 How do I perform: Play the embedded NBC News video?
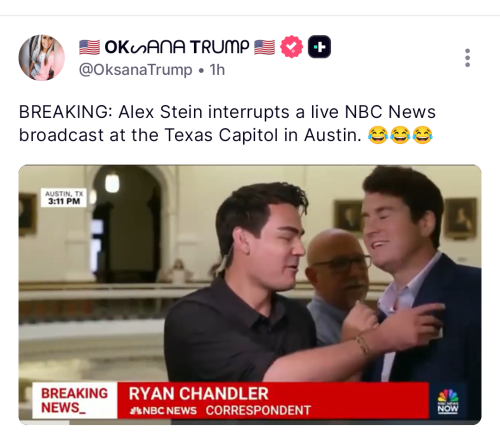250,294
